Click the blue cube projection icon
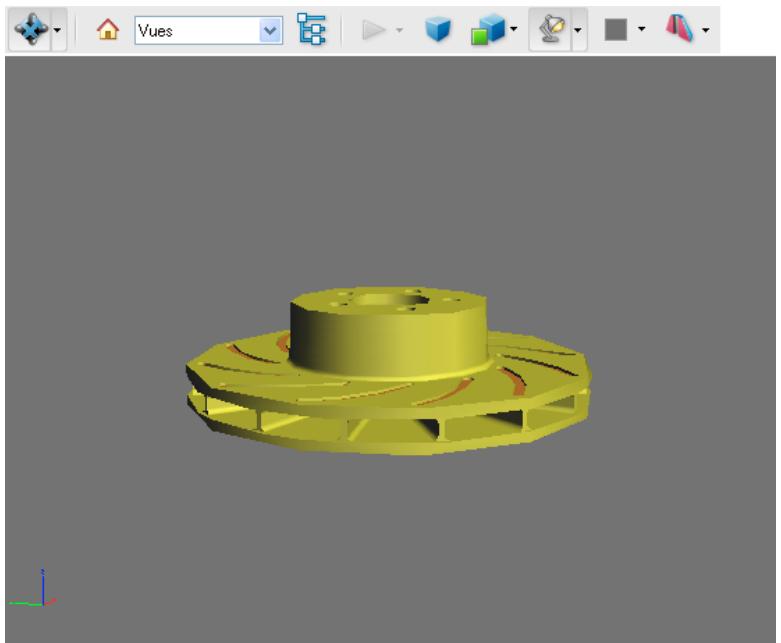Screen dimensions: 781x643 pyautogui.click(x=438, y=29)
